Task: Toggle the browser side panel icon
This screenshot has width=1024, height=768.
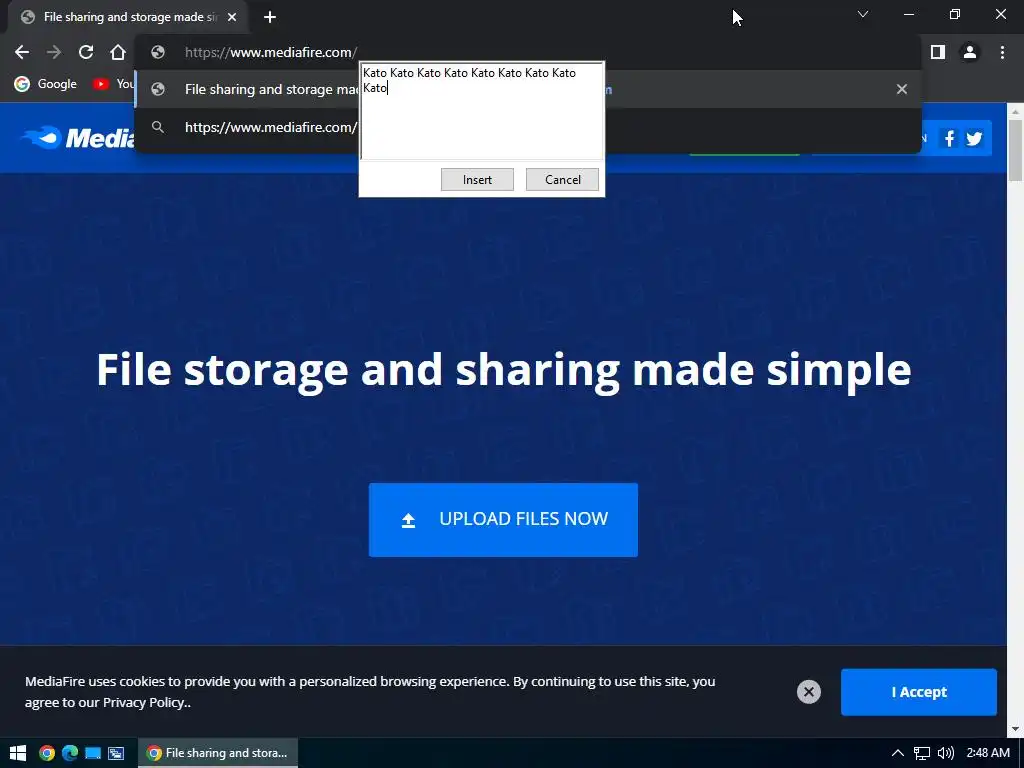Action: coord(938,52)
